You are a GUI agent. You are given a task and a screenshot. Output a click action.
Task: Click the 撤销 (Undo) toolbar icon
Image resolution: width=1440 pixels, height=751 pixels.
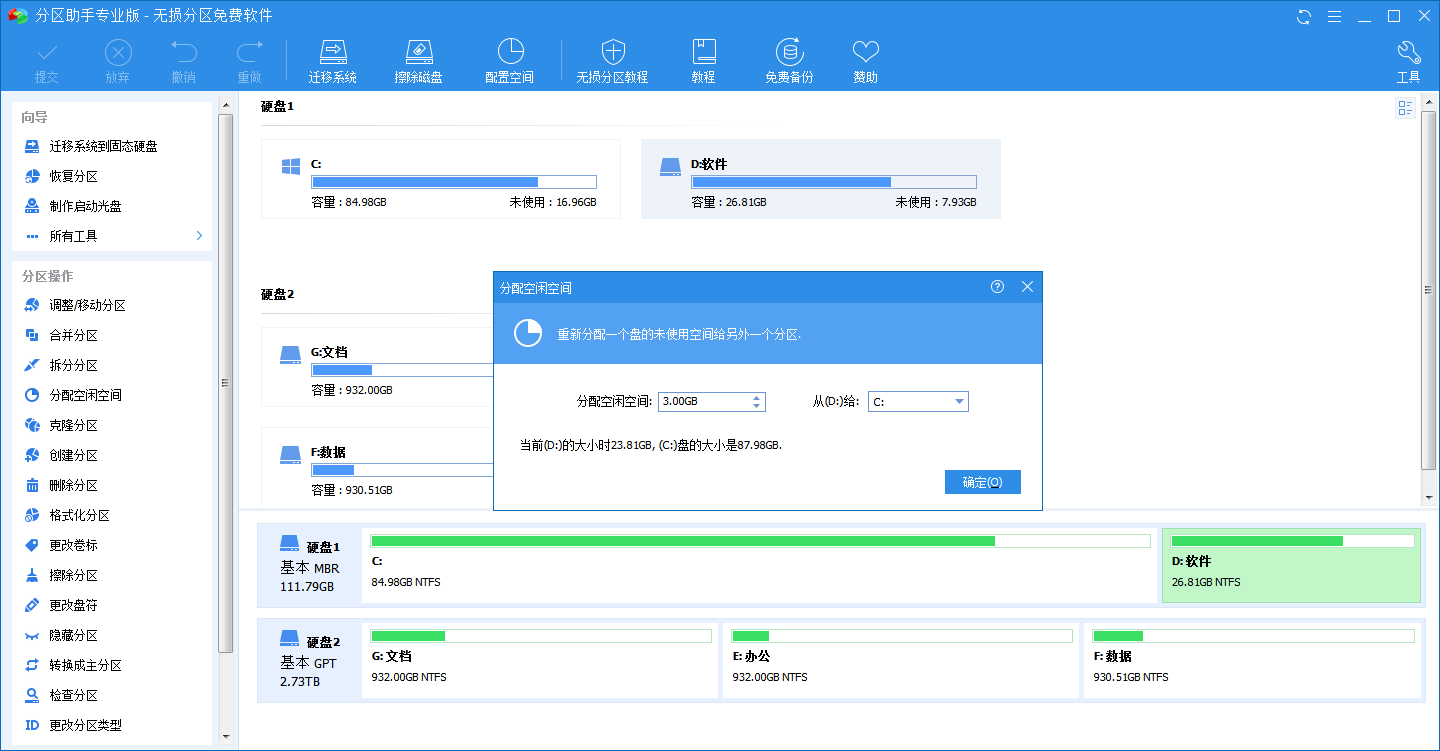184,62
